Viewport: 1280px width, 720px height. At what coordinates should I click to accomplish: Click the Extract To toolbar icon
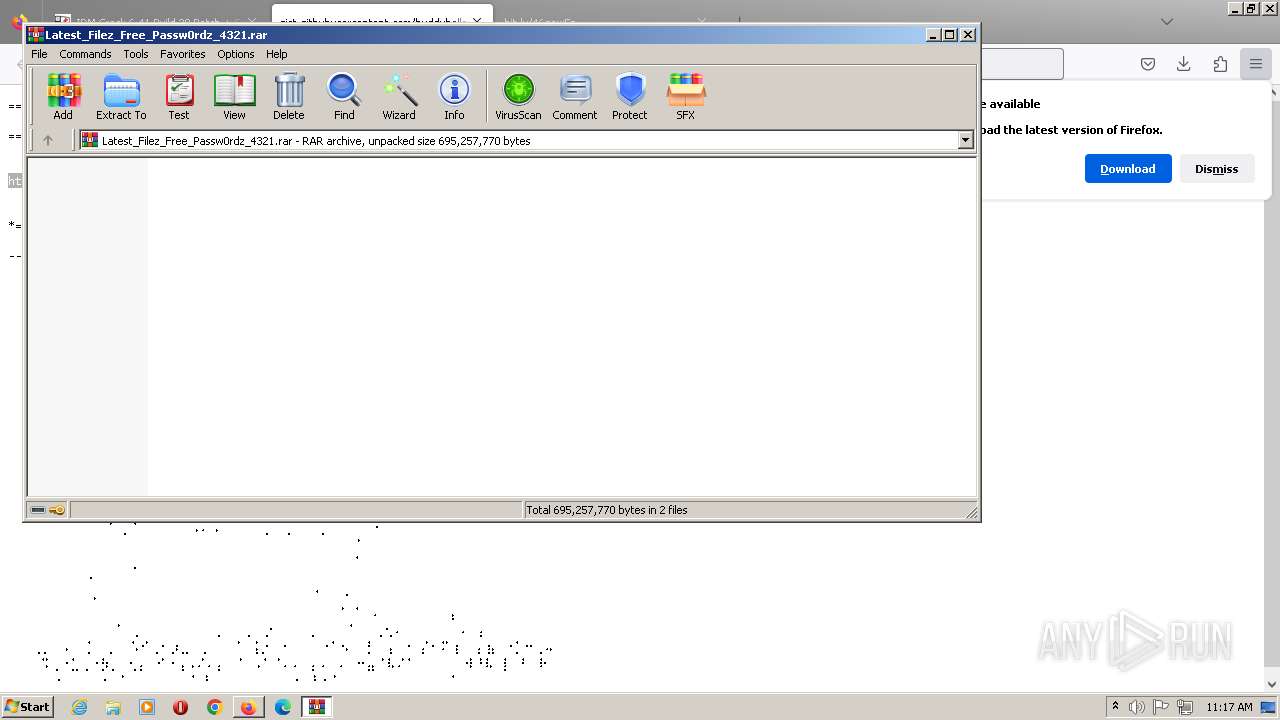pos(121,97)
